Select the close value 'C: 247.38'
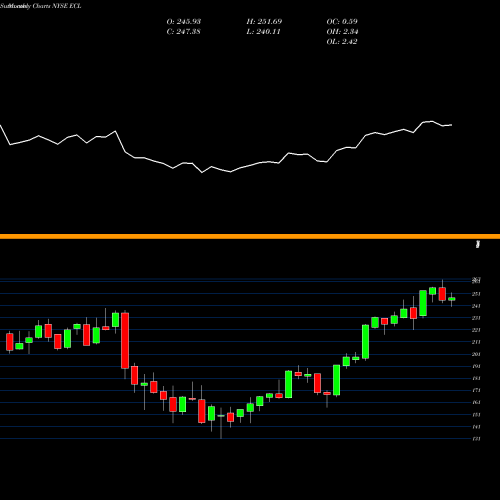This screenshot has height=500, width=500. pos(184,32)
